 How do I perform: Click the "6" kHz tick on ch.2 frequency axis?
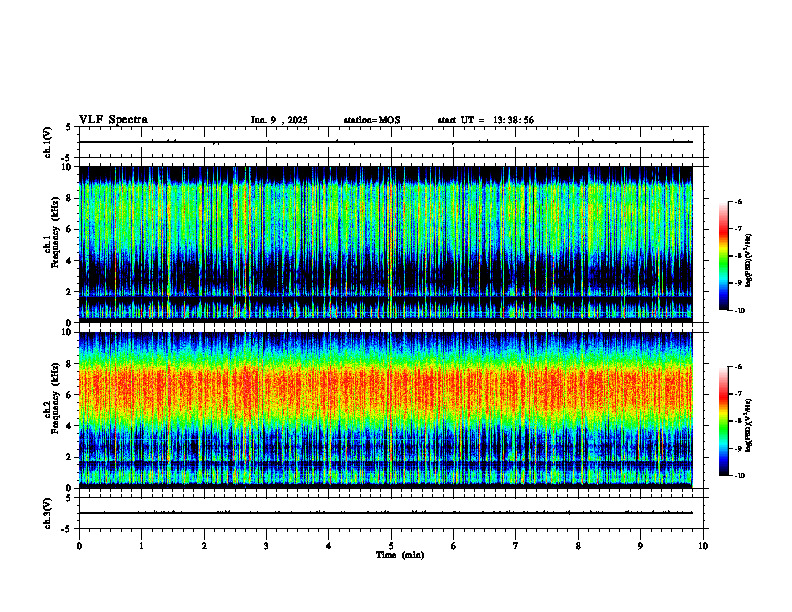(69, 395)
